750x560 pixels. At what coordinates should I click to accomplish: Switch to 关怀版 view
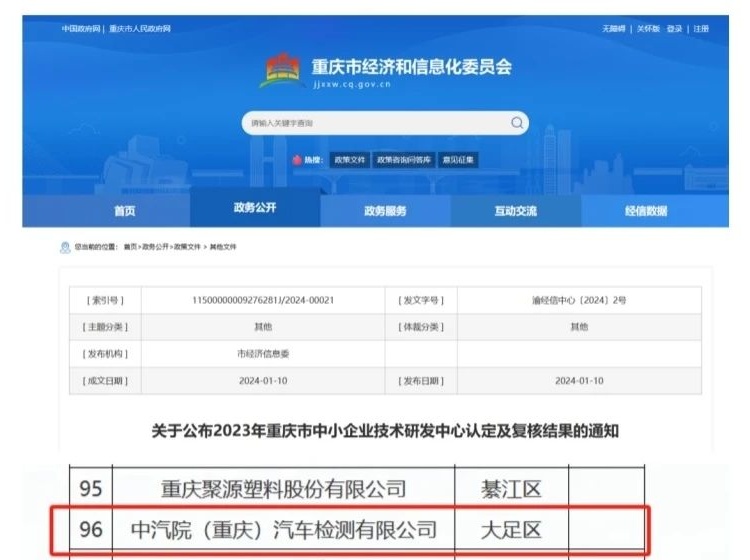[x=648, y=29]
